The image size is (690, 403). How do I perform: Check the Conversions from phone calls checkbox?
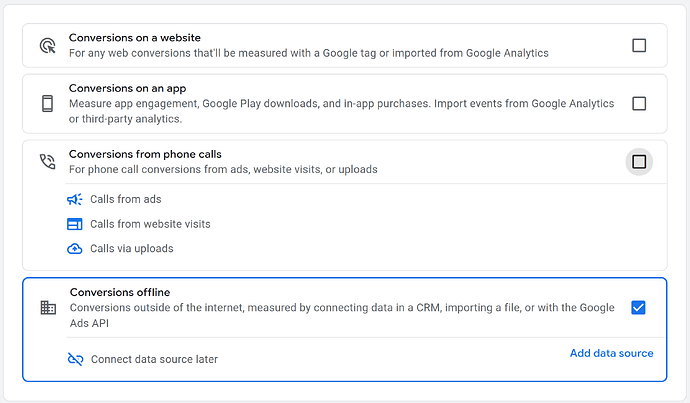click(639, 161)
